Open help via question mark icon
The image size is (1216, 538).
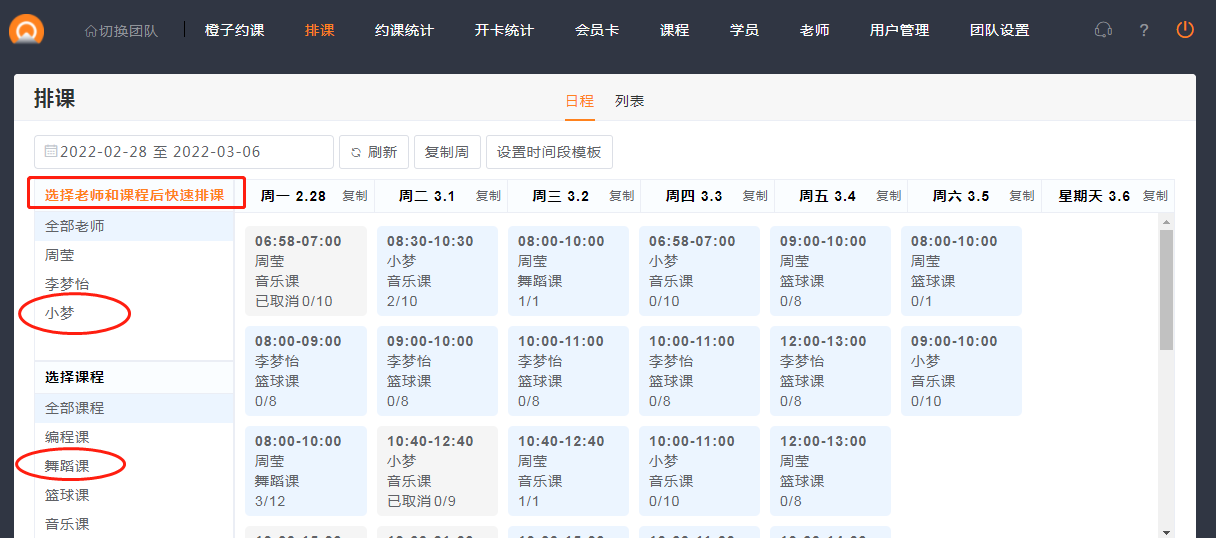tap(1144, 30)
